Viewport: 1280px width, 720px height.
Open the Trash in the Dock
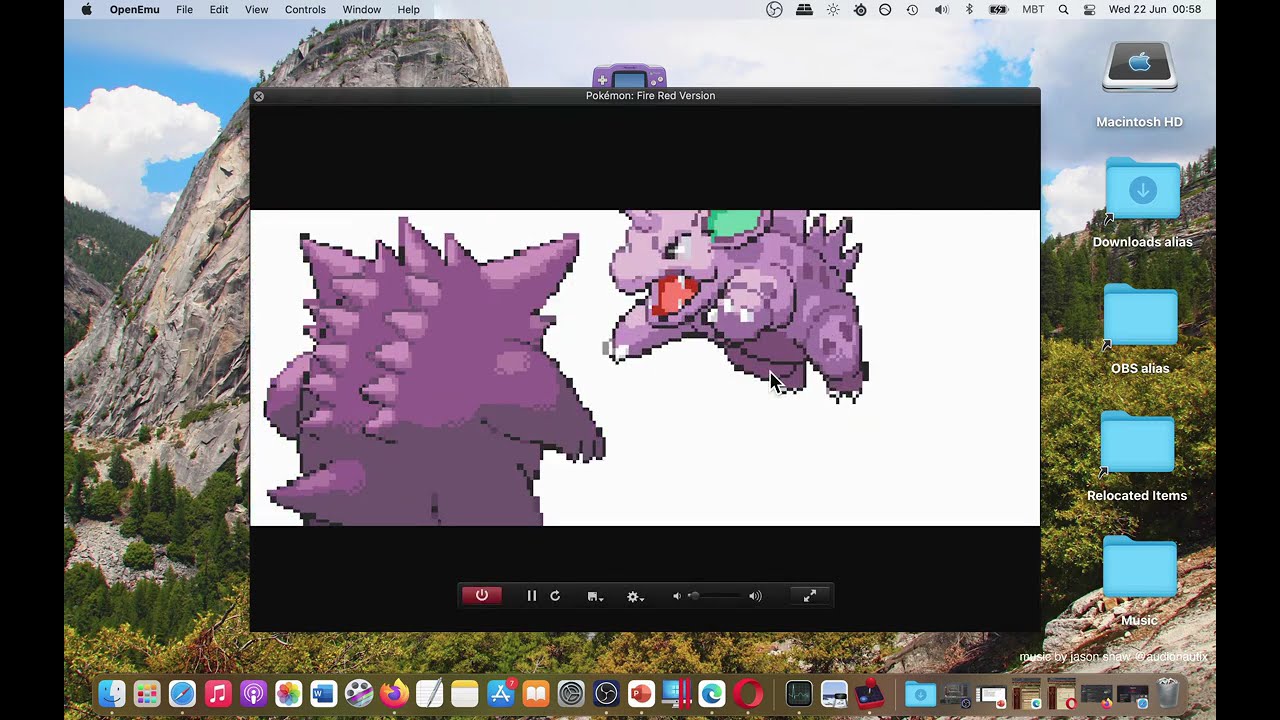(x=1168, y=693)
